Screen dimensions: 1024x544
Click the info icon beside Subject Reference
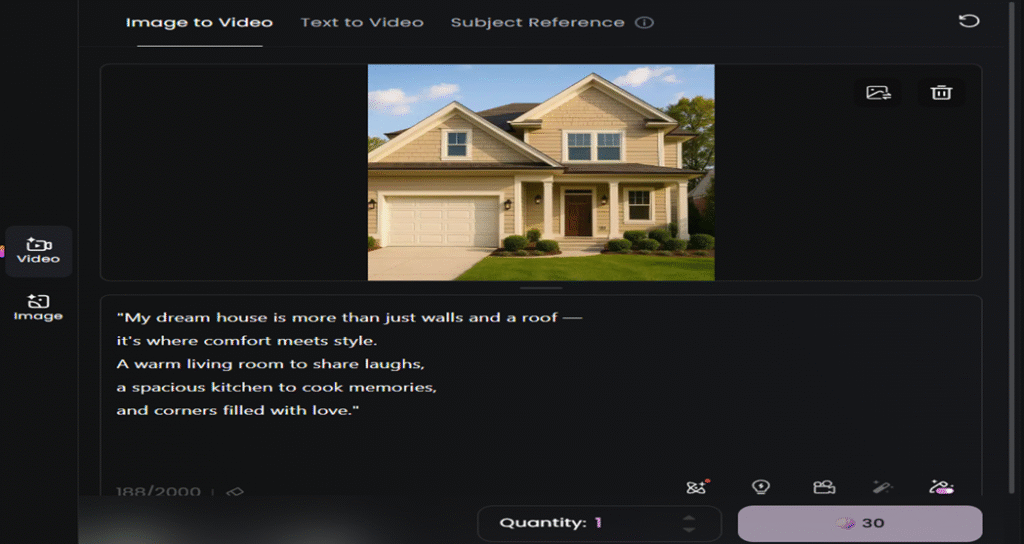point(645,23)
